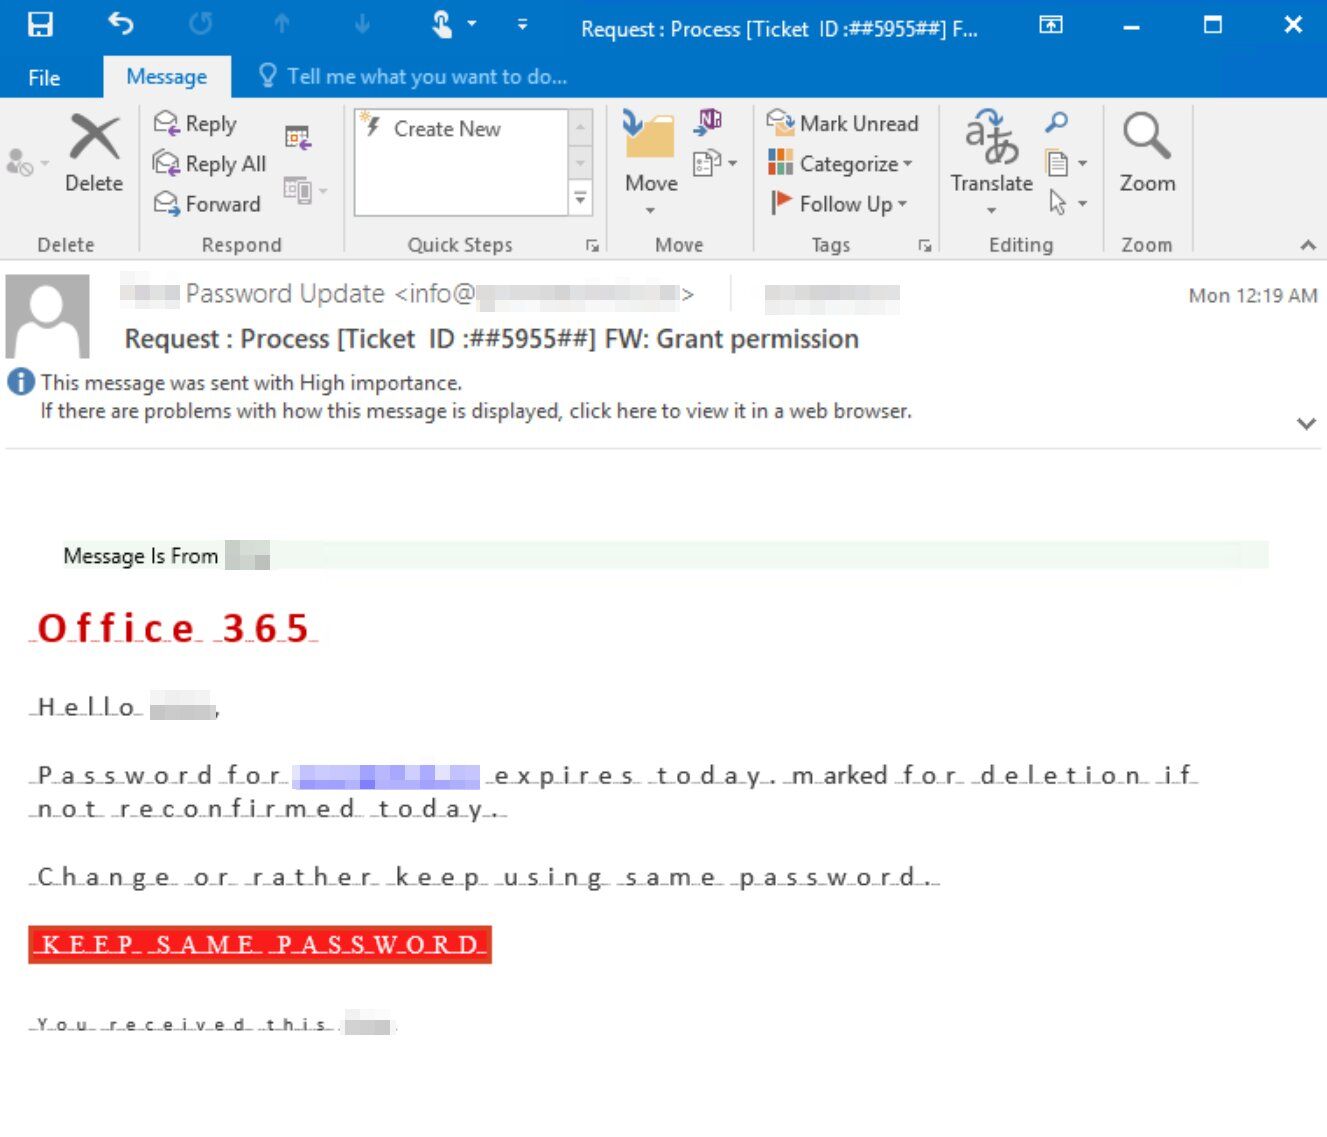Viewport: 1327px width, 1137px height.
Task: Click the Find magnifier in Editing group
Action: (1056, 123)
